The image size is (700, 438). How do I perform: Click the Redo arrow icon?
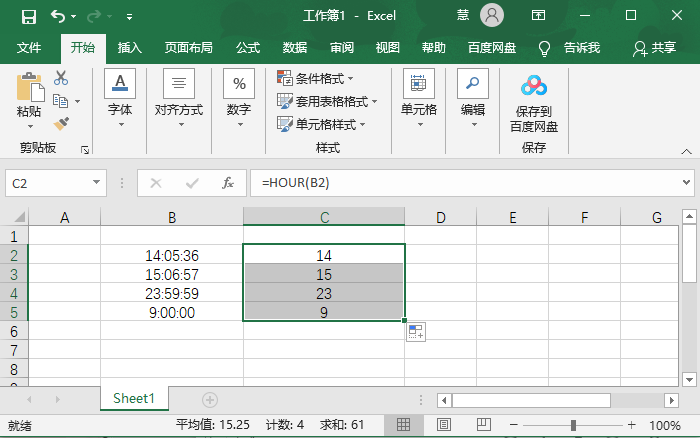[x=94, y=17]
